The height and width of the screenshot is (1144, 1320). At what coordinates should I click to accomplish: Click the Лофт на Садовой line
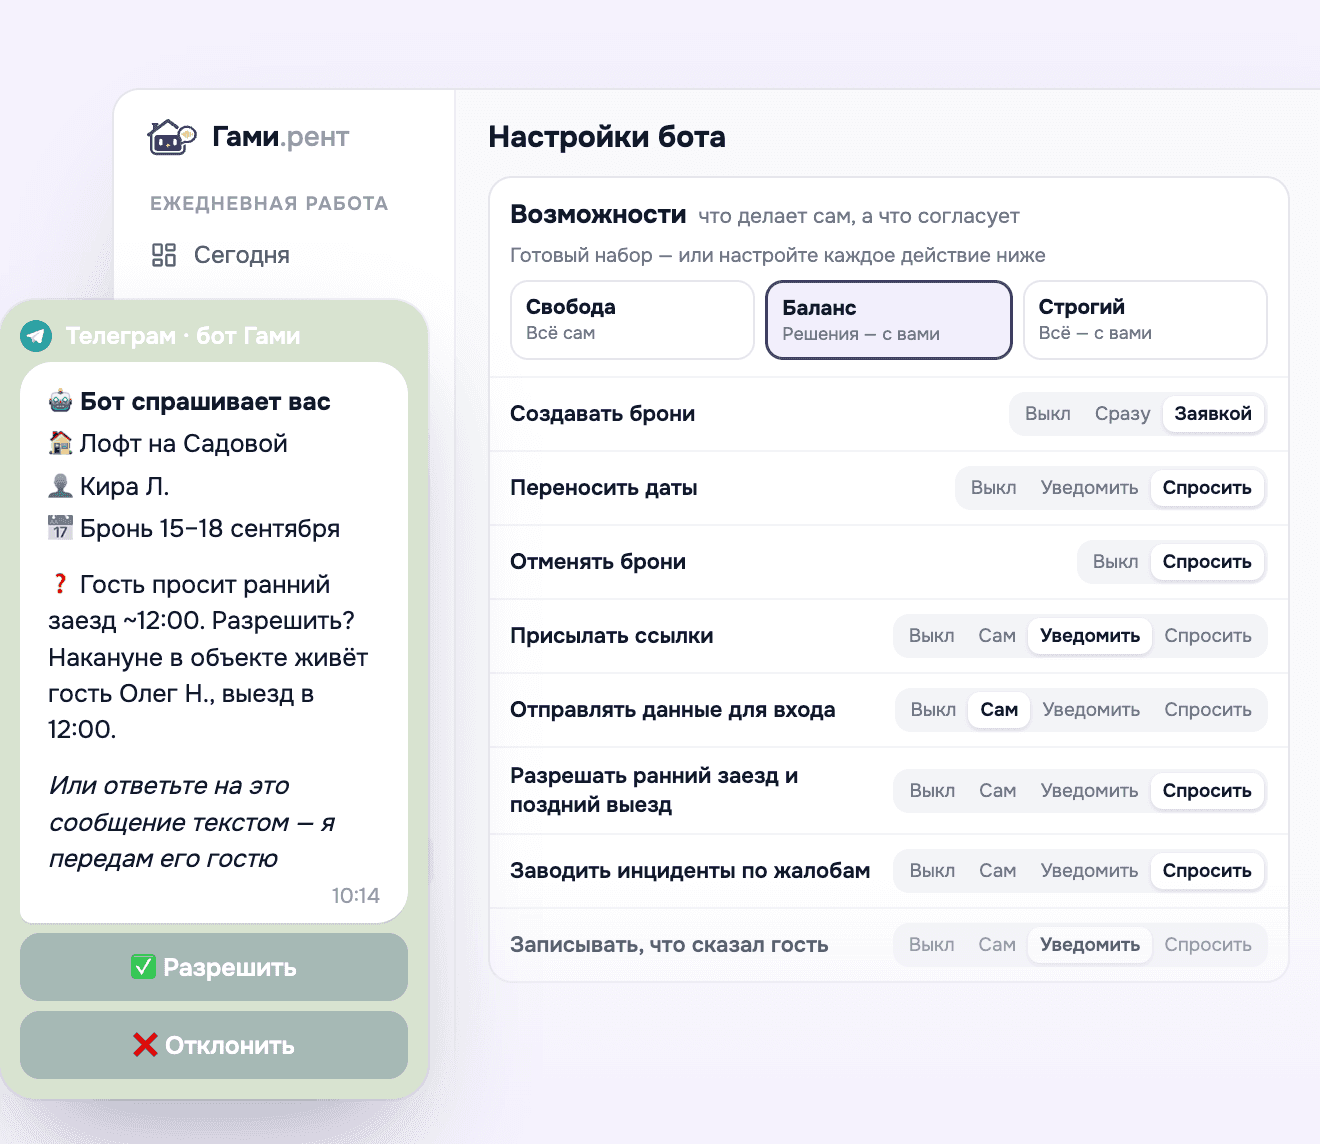[x=168, y=443]
